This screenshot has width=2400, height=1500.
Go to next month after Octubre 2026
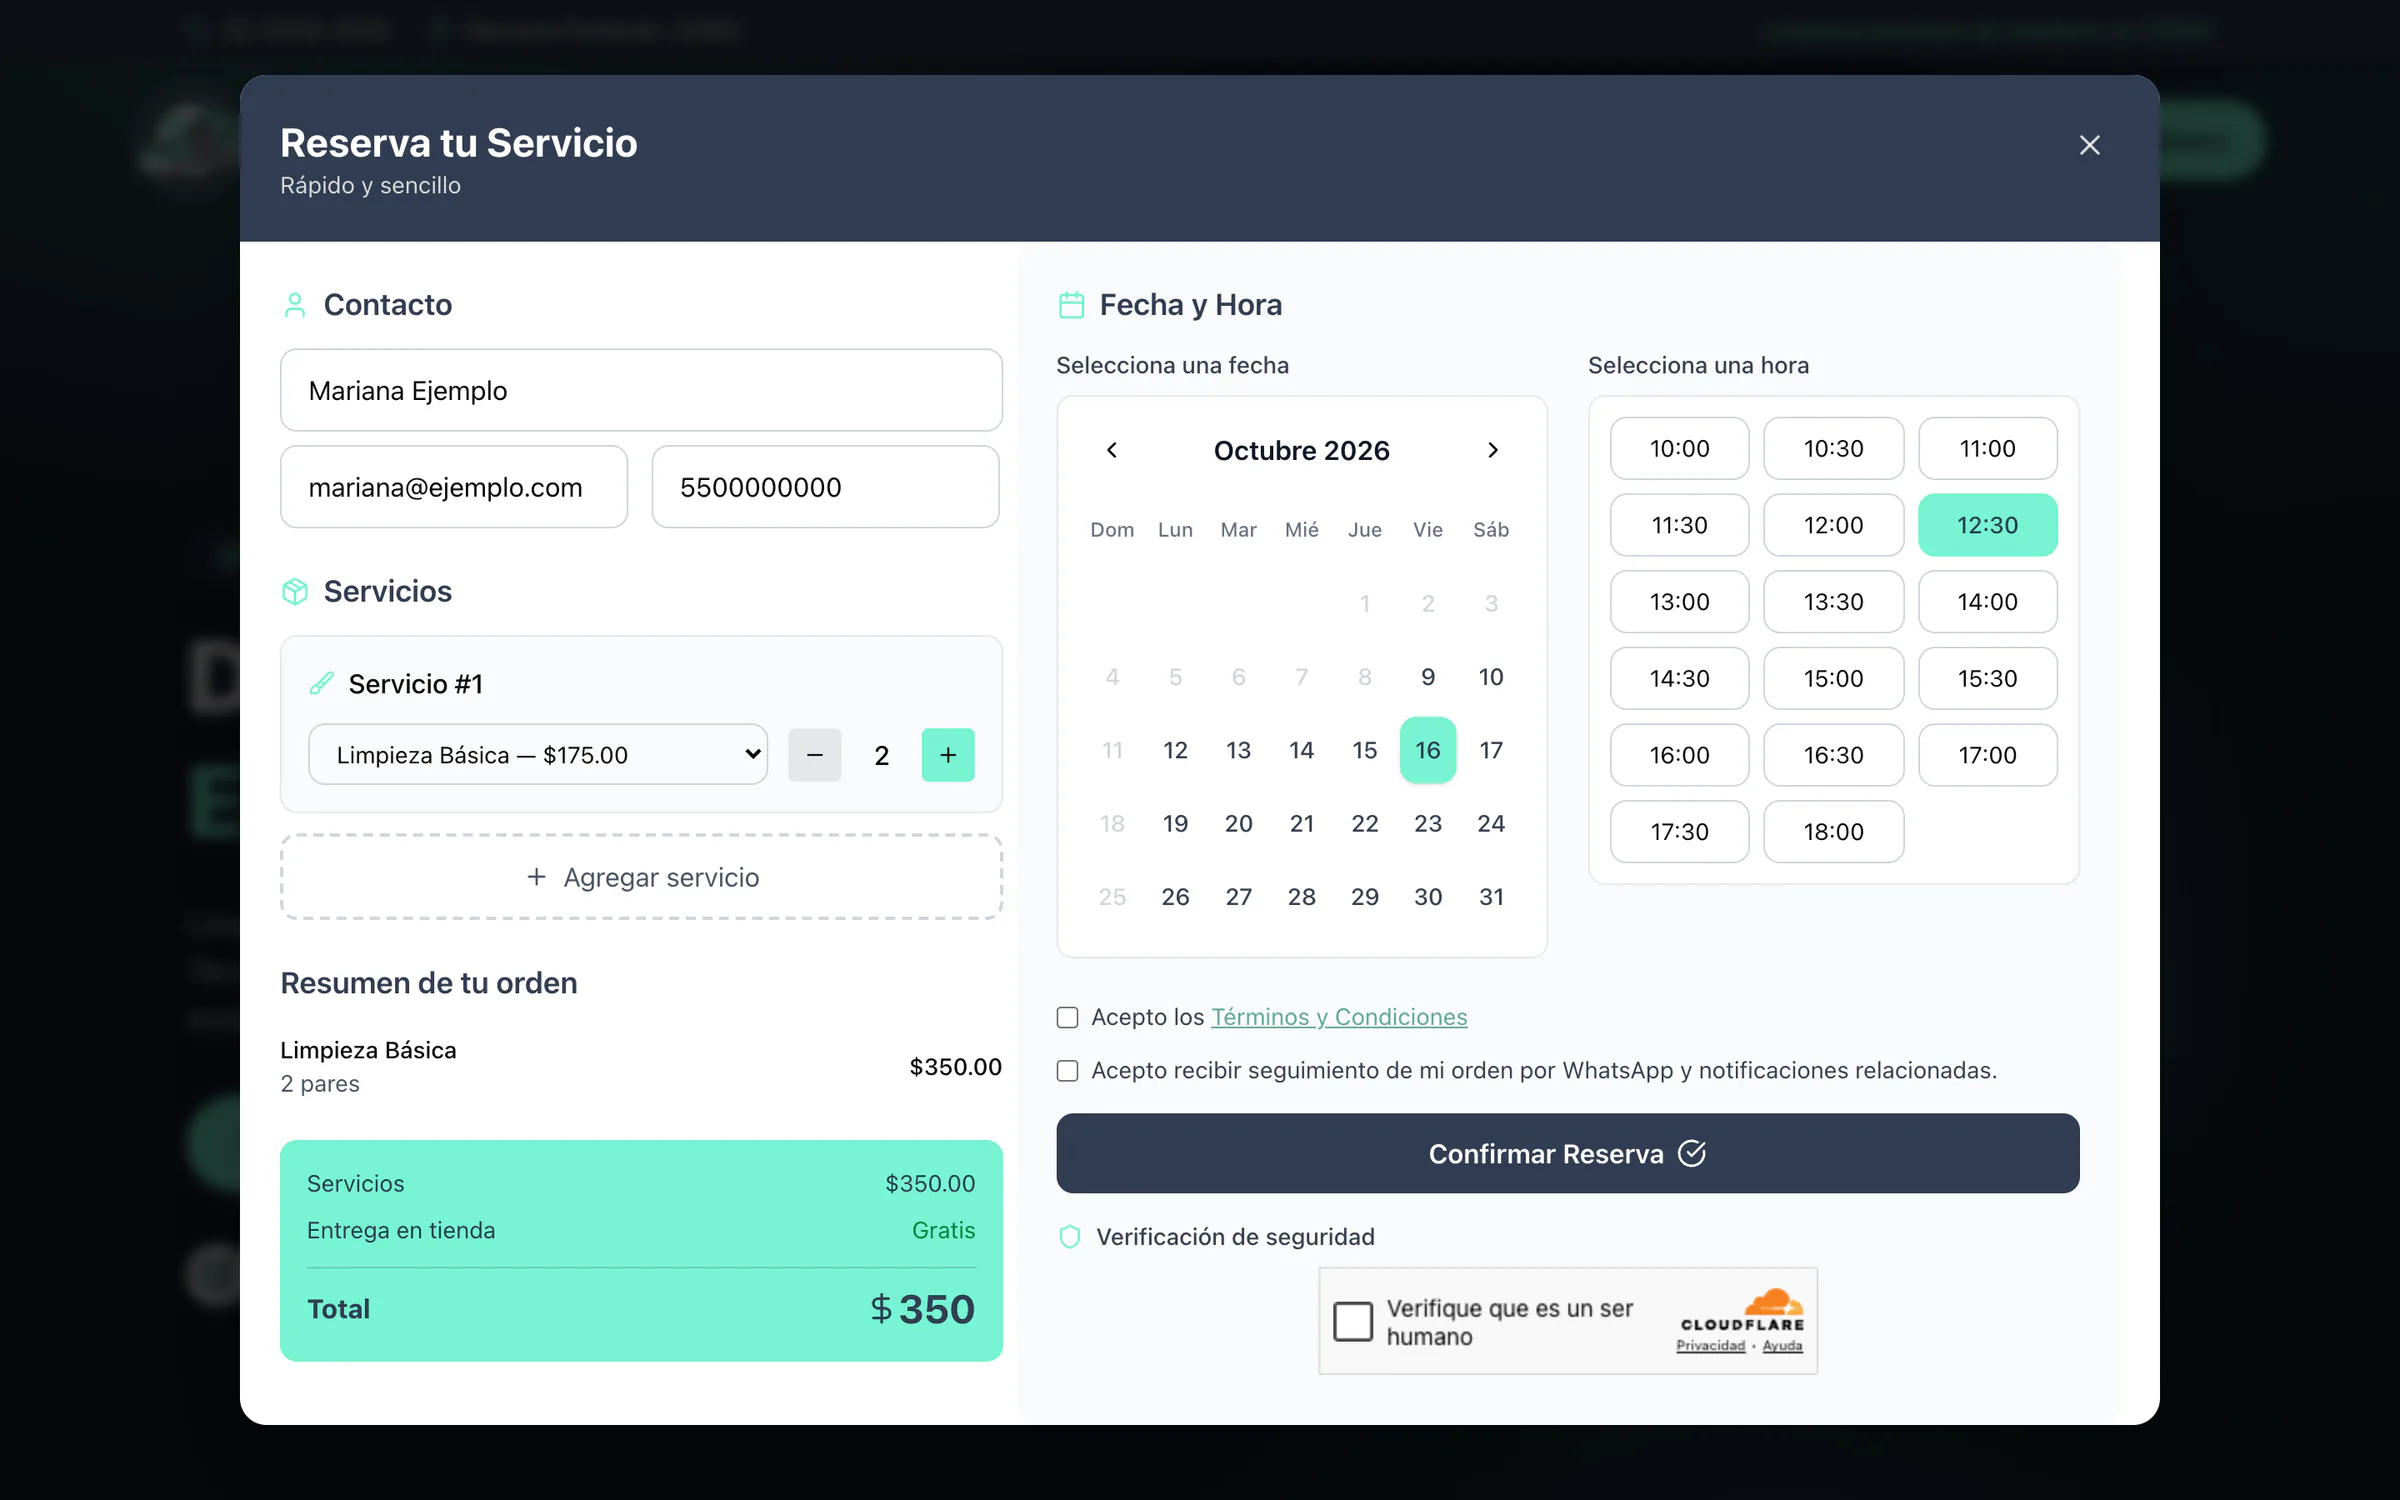[1492, 450]
